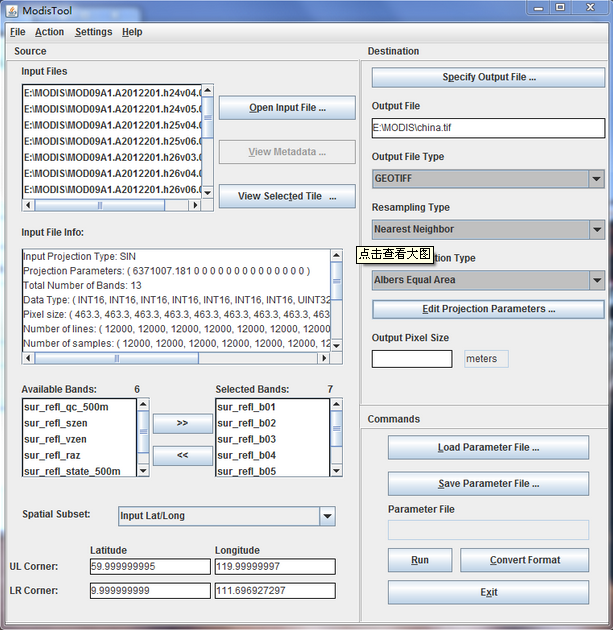Viewport: 613px width, 630px height.
Task: Open the Help menu
Action: coord(132,32)
